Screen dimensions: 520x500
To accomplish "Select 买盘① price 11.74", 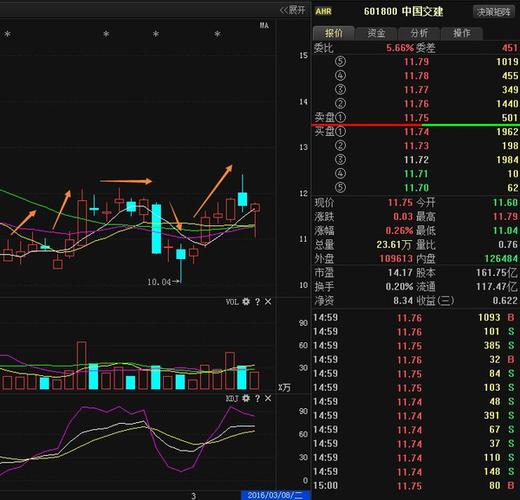I will (416, 132).
